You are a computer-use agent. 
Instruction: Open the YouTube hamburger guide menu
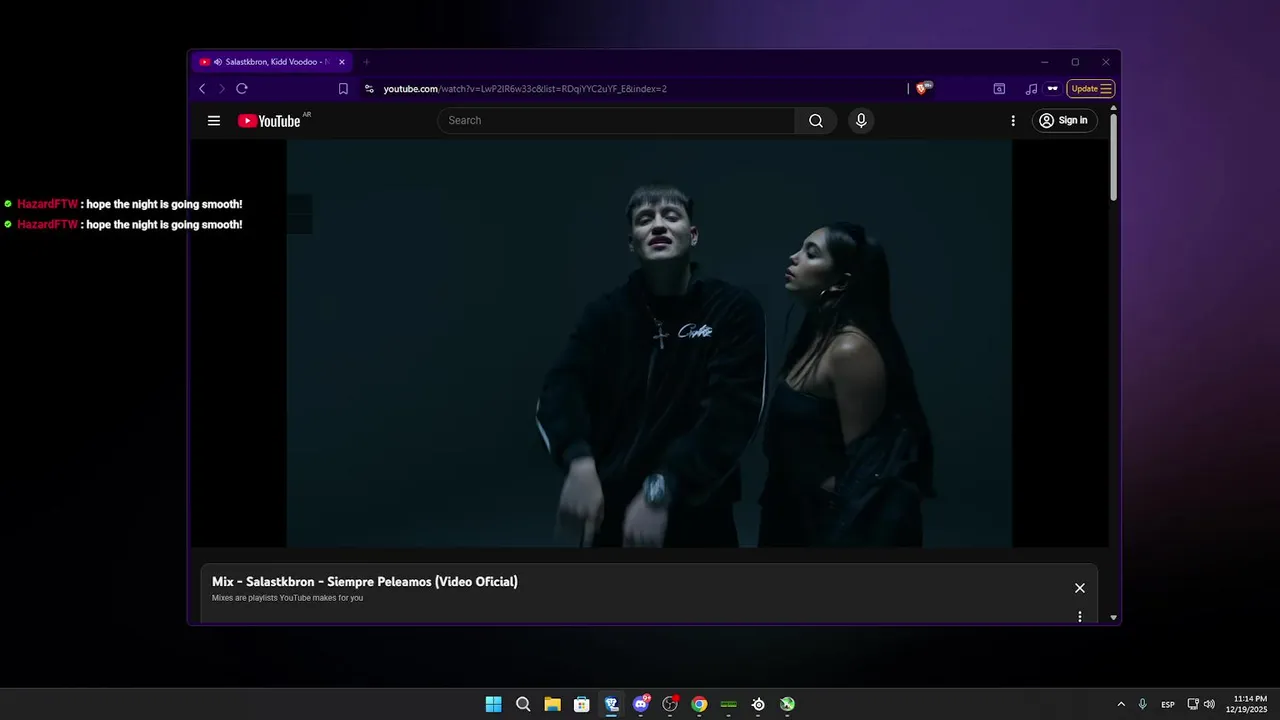(x=214, y=121)
